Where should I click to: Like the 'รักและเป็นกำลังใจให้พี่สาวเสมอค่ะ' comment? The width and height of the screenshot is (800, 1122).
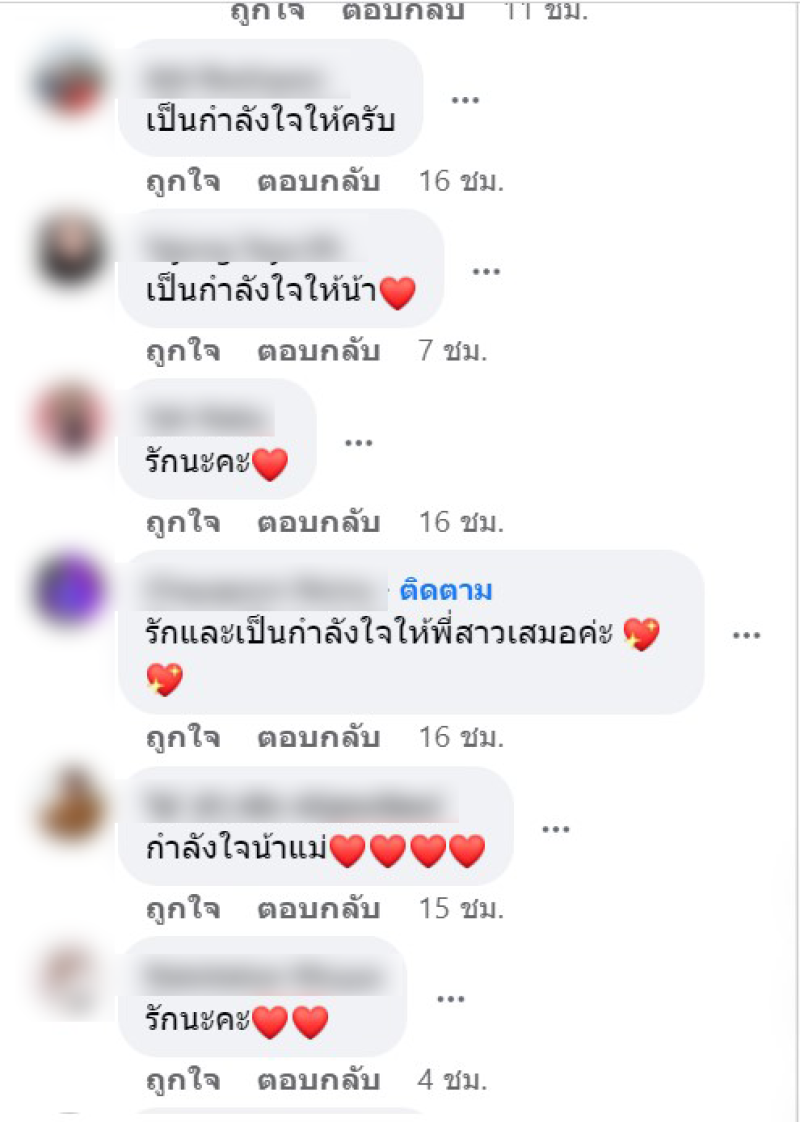coord(182,738)
